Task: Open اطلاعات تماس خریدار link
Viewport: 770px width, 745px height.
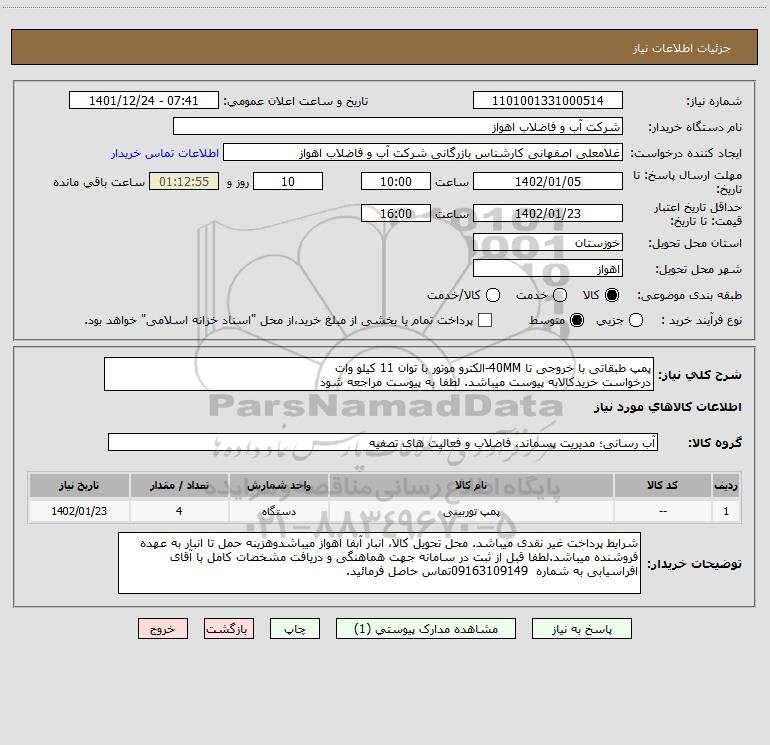Action: click(165, 153)
